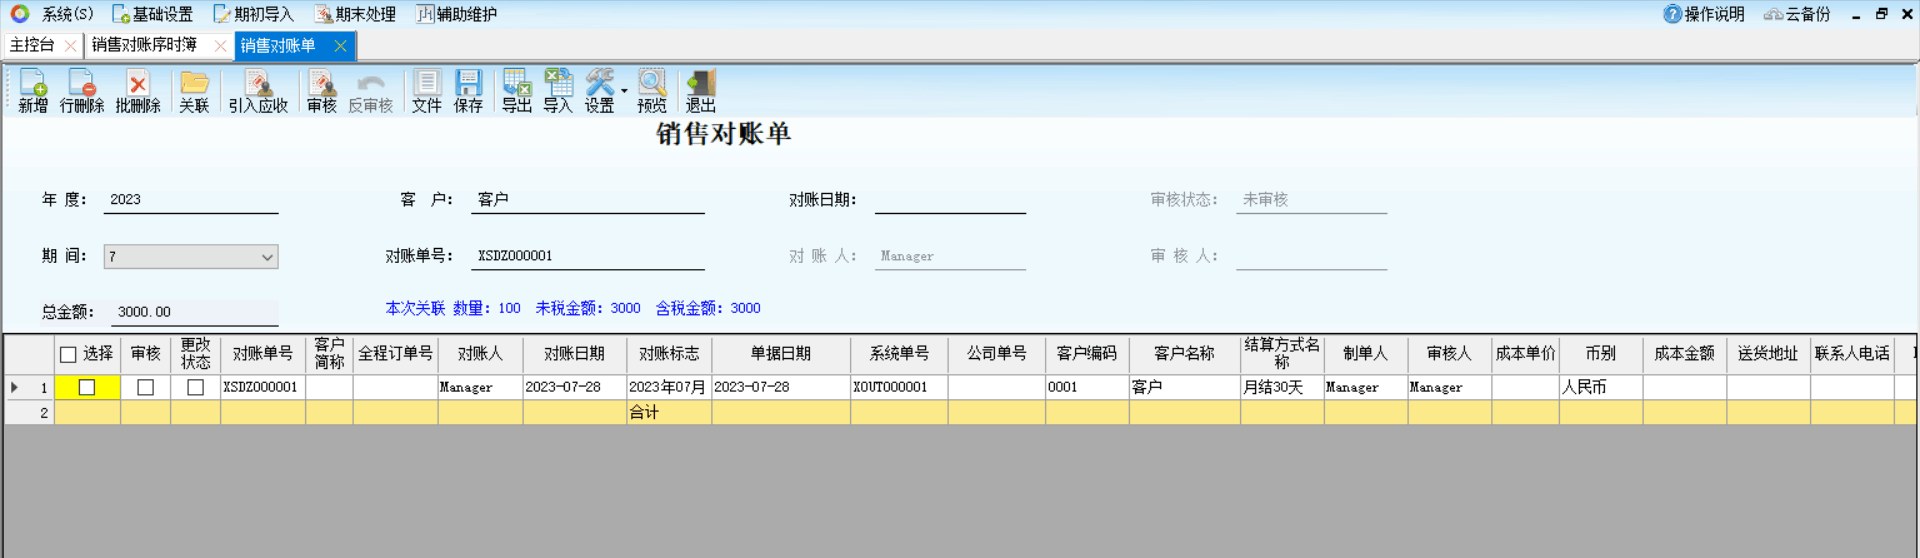Click the 新增 (New) toolbar icon
The height and width of the screenshot is (558, 1920).
coord(33,90)
